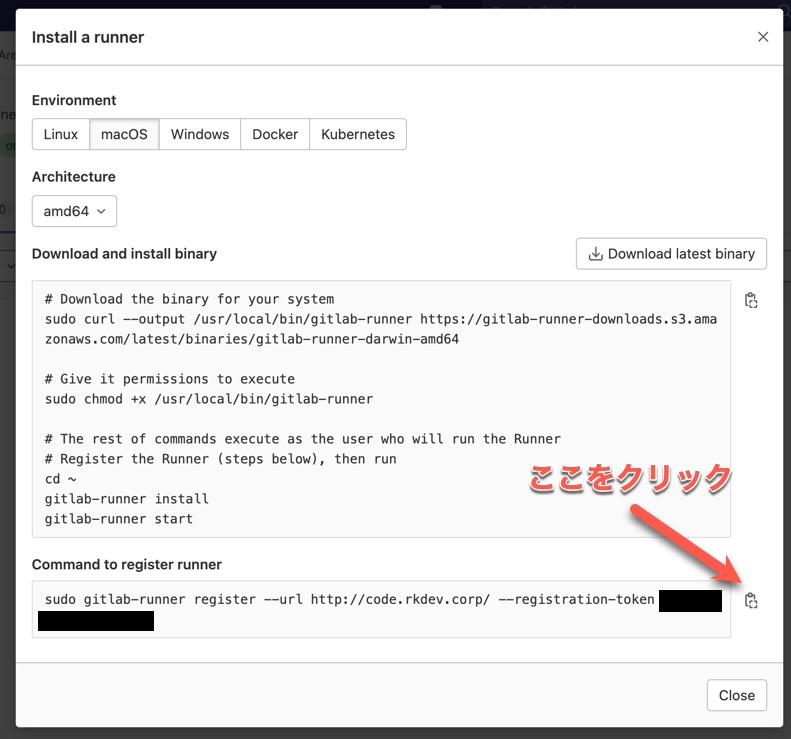Click the '# Give it permissions to execute' comment
Viewport: 791px width, 739px height.
click(170, 379)
